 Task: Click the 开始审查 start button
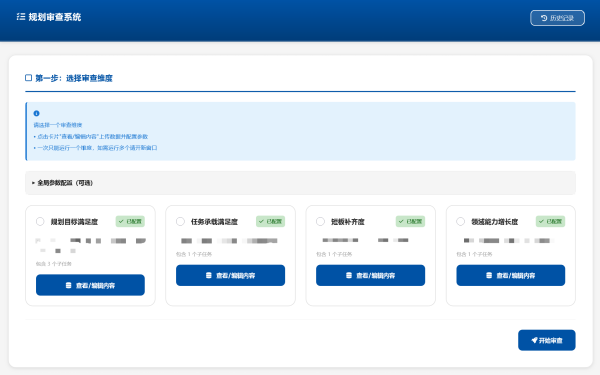[x=546, y=340]
